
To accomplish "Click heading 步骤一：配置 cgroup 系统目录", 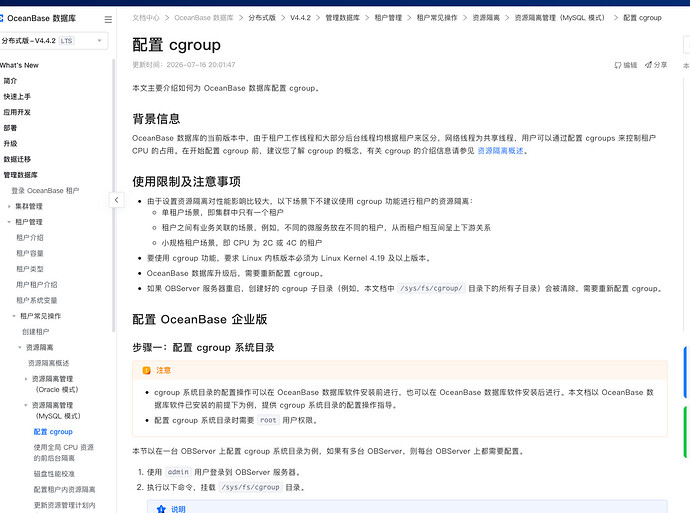I will pyautogui.click(x=203, y=348).
